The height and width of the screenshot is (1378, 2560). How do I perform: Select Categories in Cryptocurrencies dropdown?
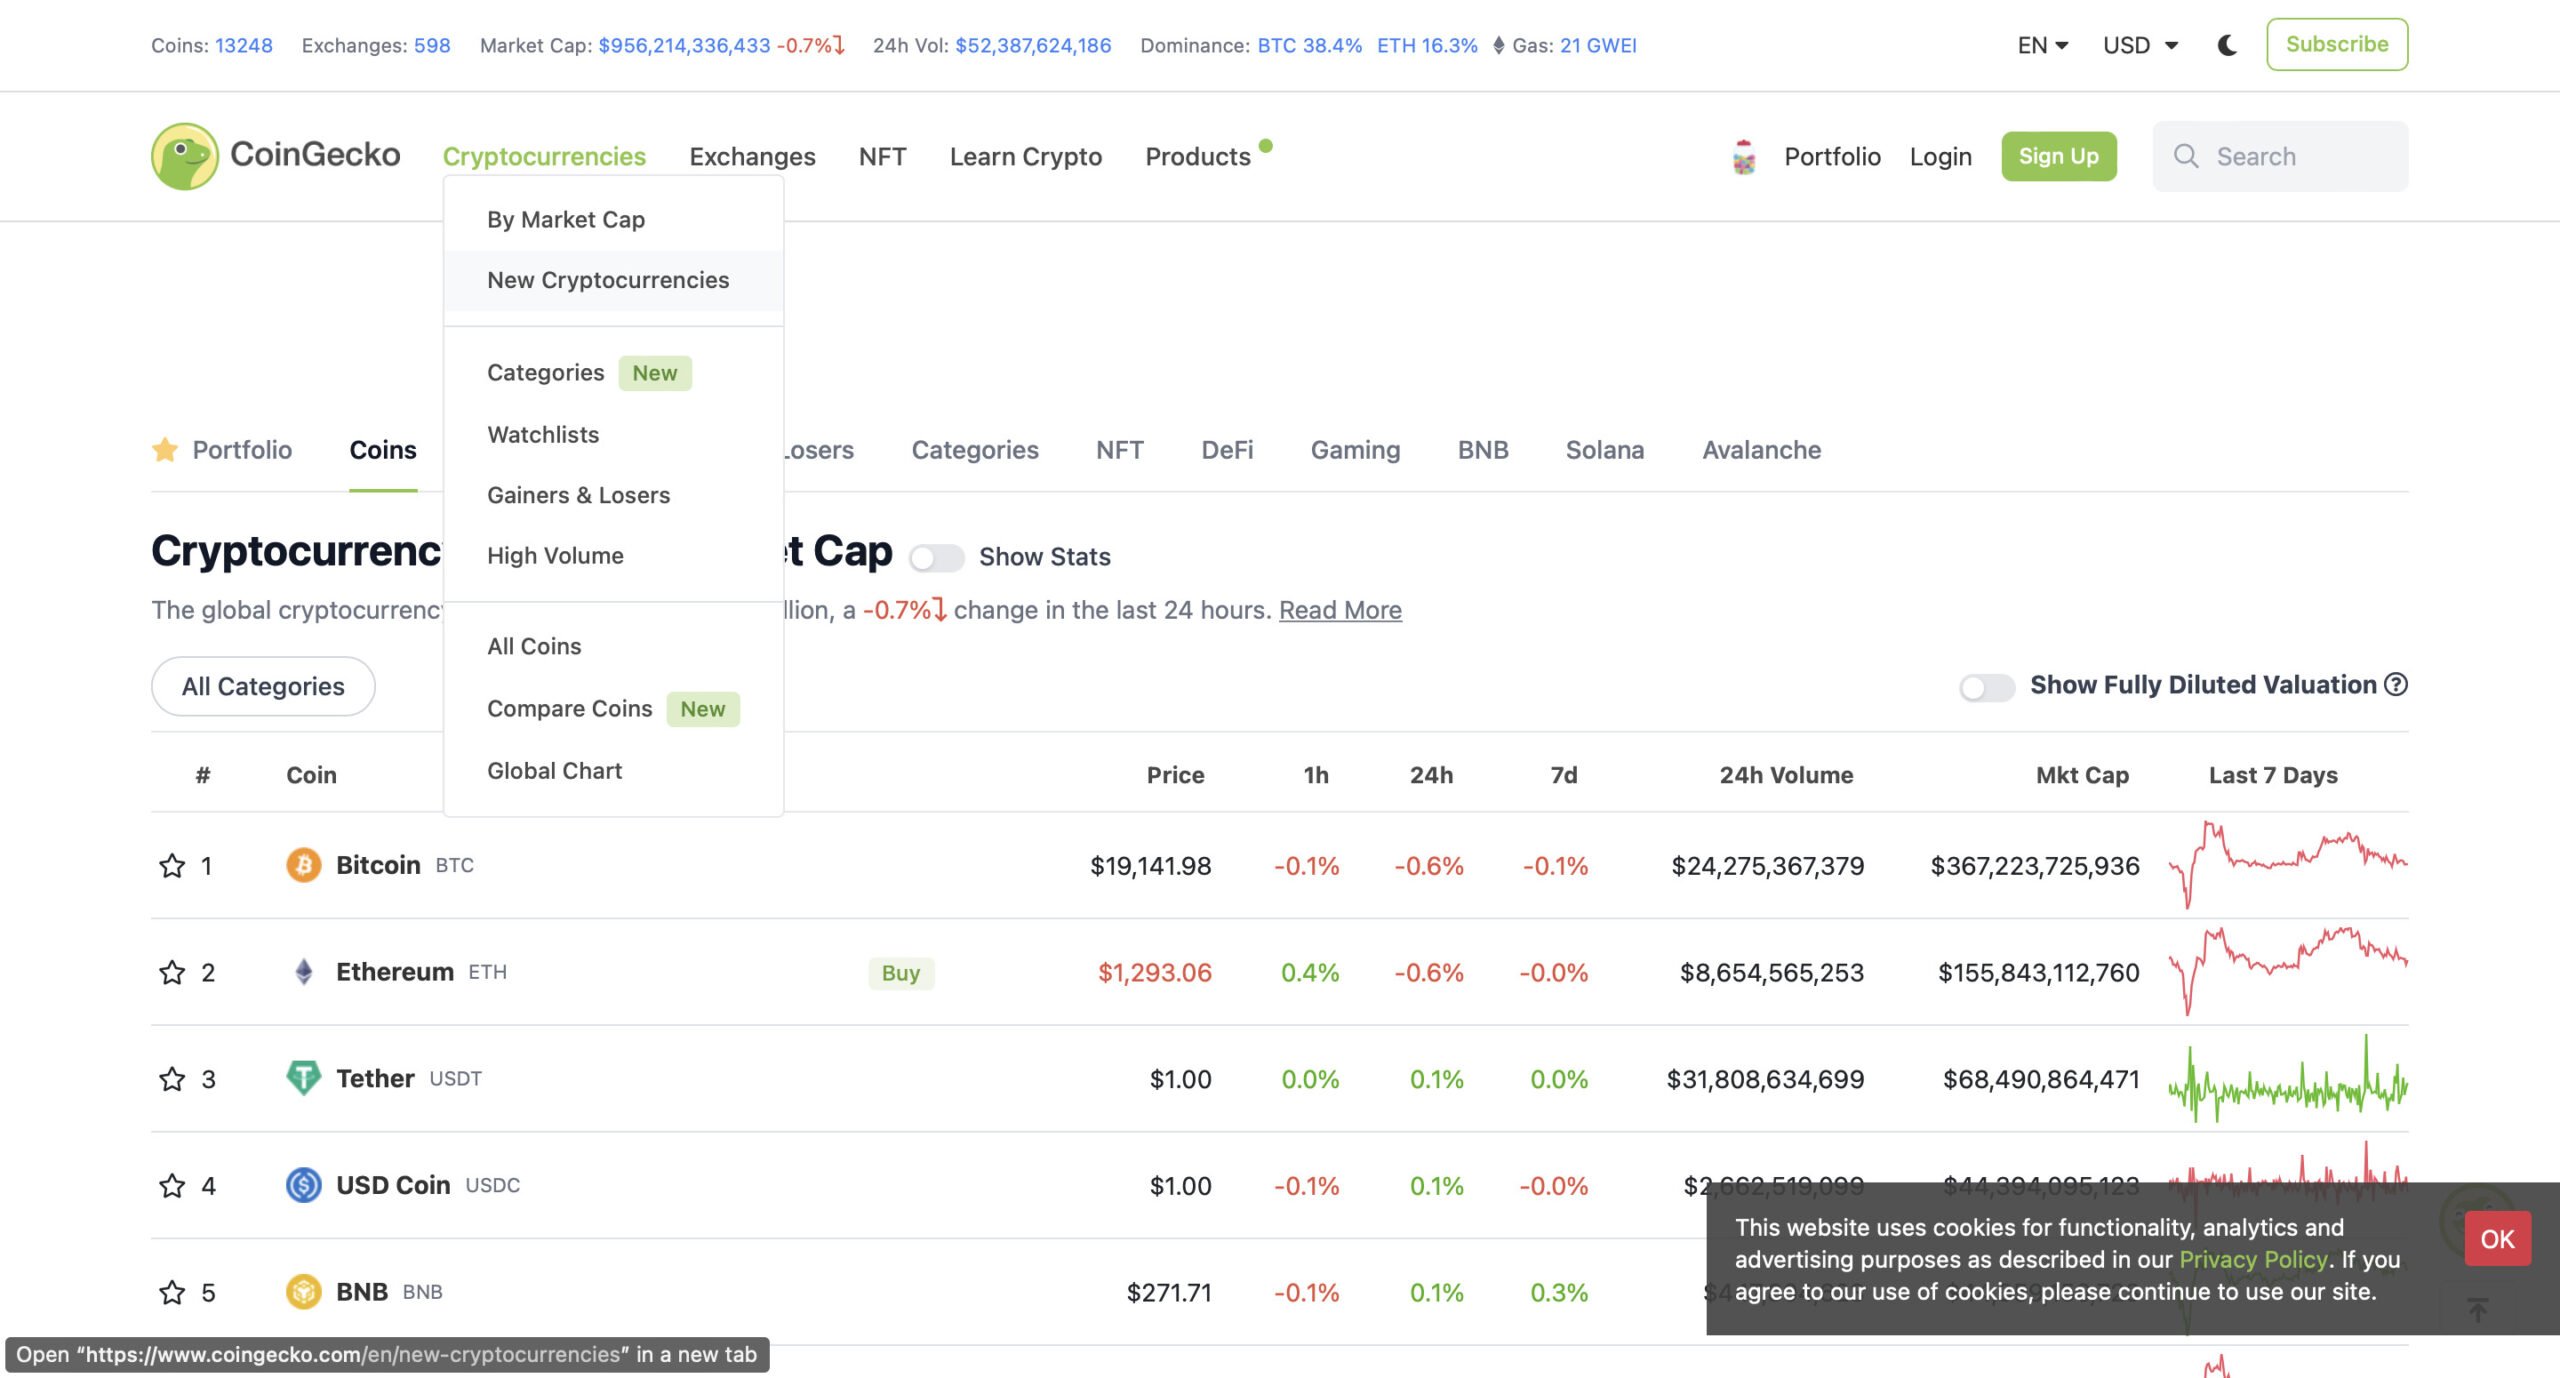(613, 373)
